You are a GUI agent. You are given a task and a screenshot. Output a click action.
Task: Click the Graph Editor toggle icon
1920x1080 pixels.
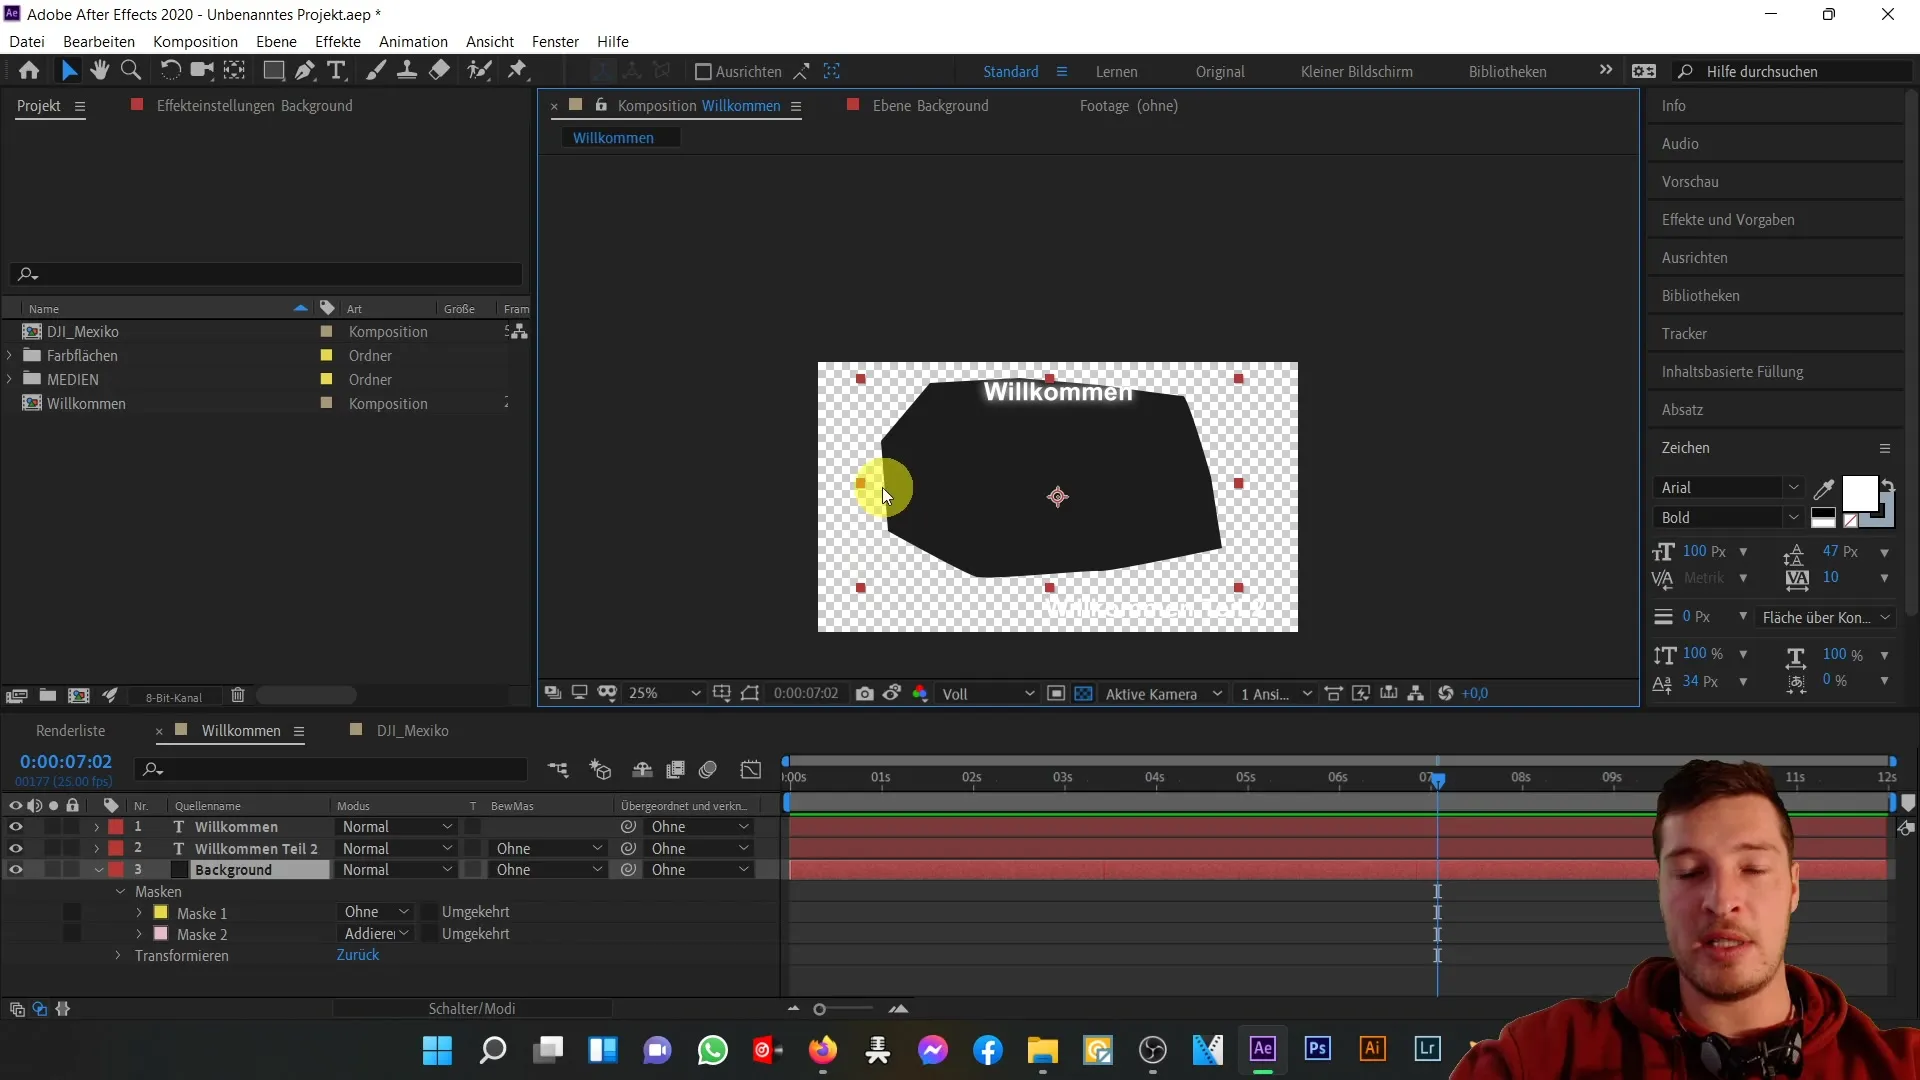tap(752, 769)
